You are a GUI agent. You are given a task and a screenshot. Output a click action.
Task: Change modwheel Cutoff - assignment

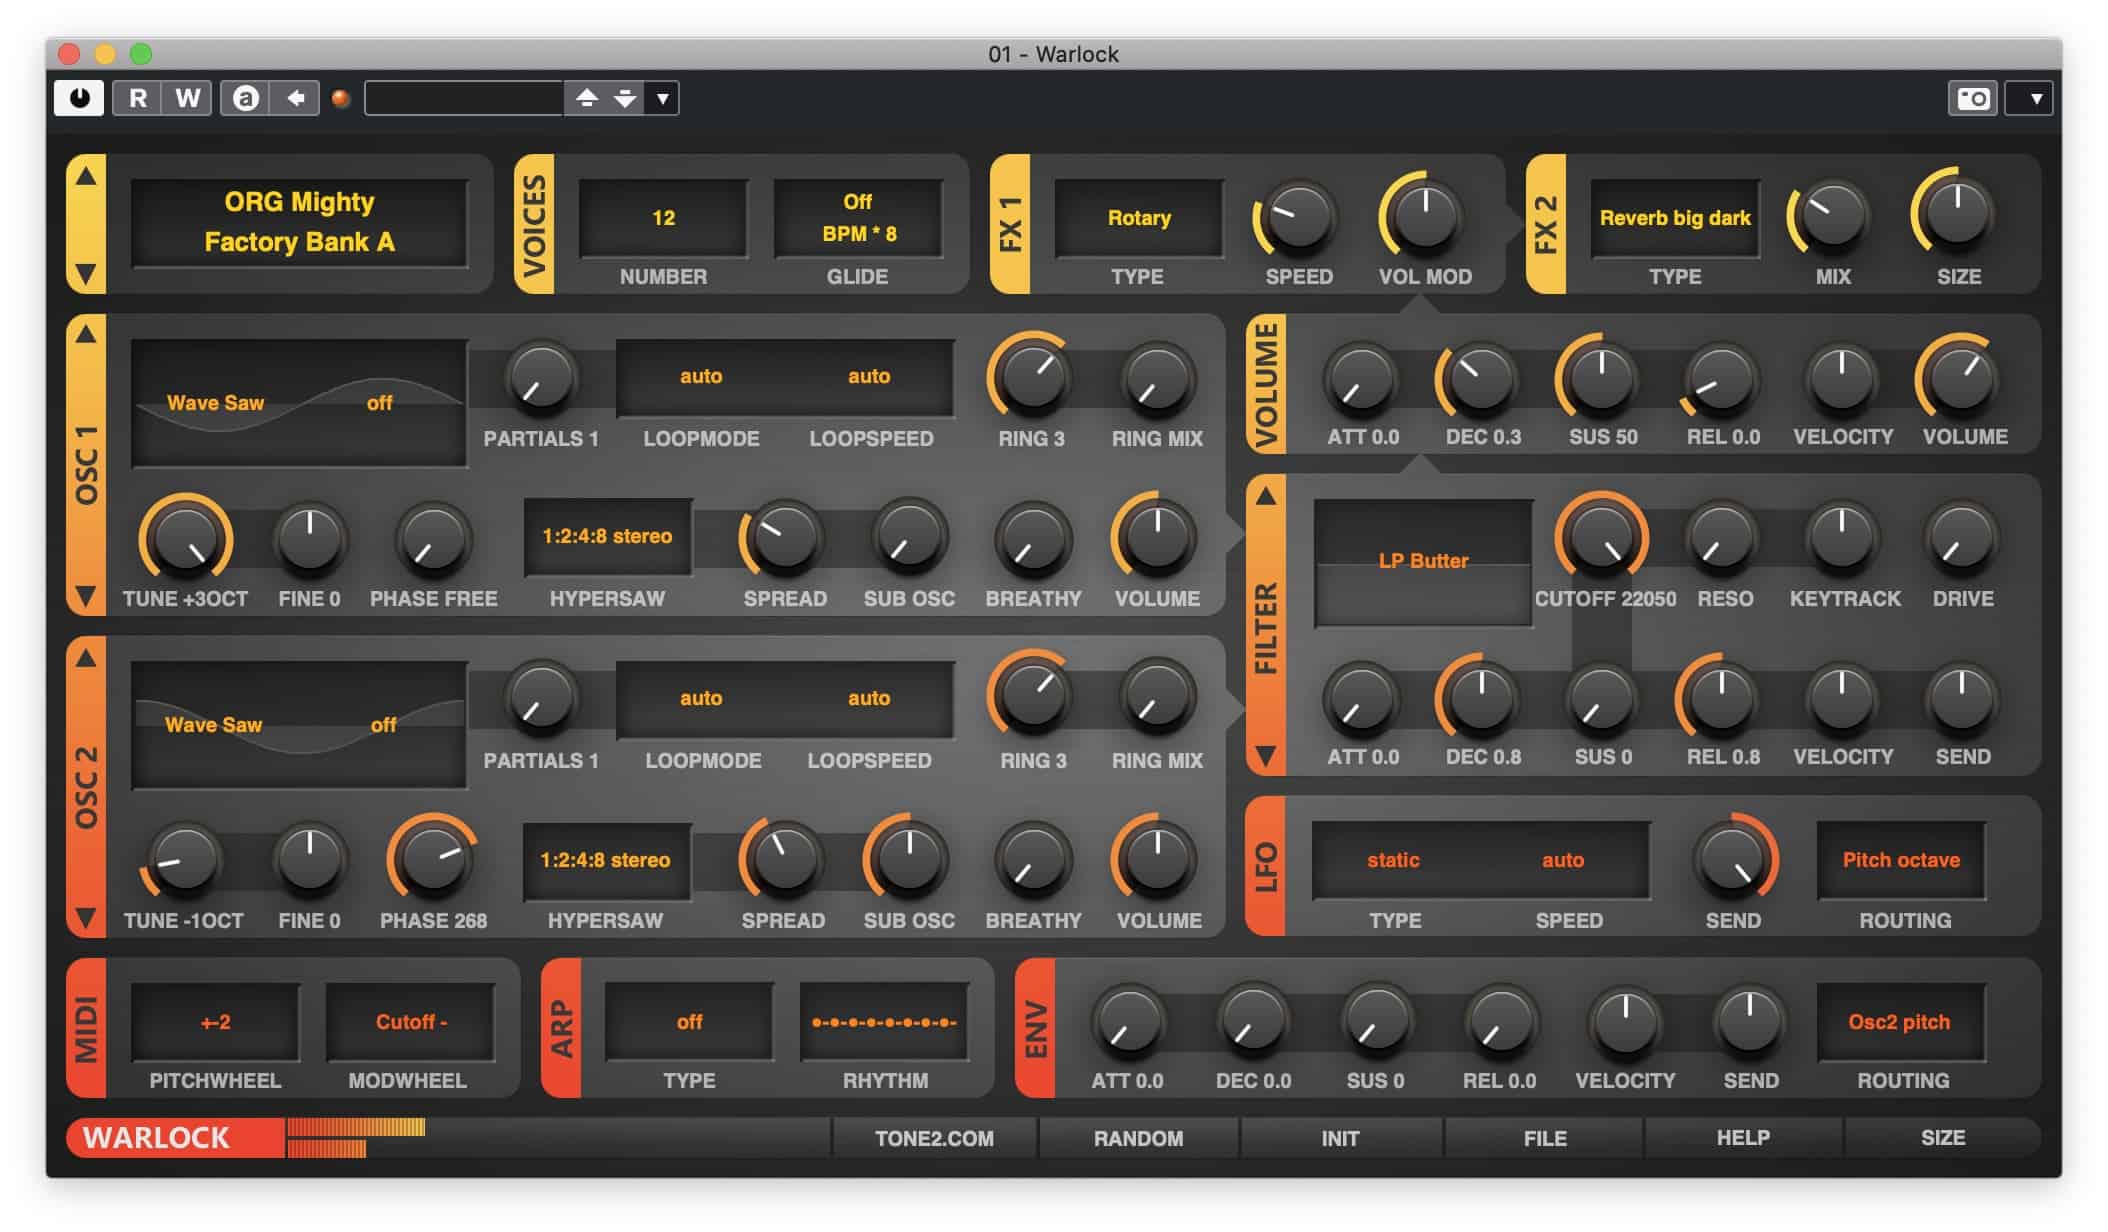click(x=410, y=1022)
